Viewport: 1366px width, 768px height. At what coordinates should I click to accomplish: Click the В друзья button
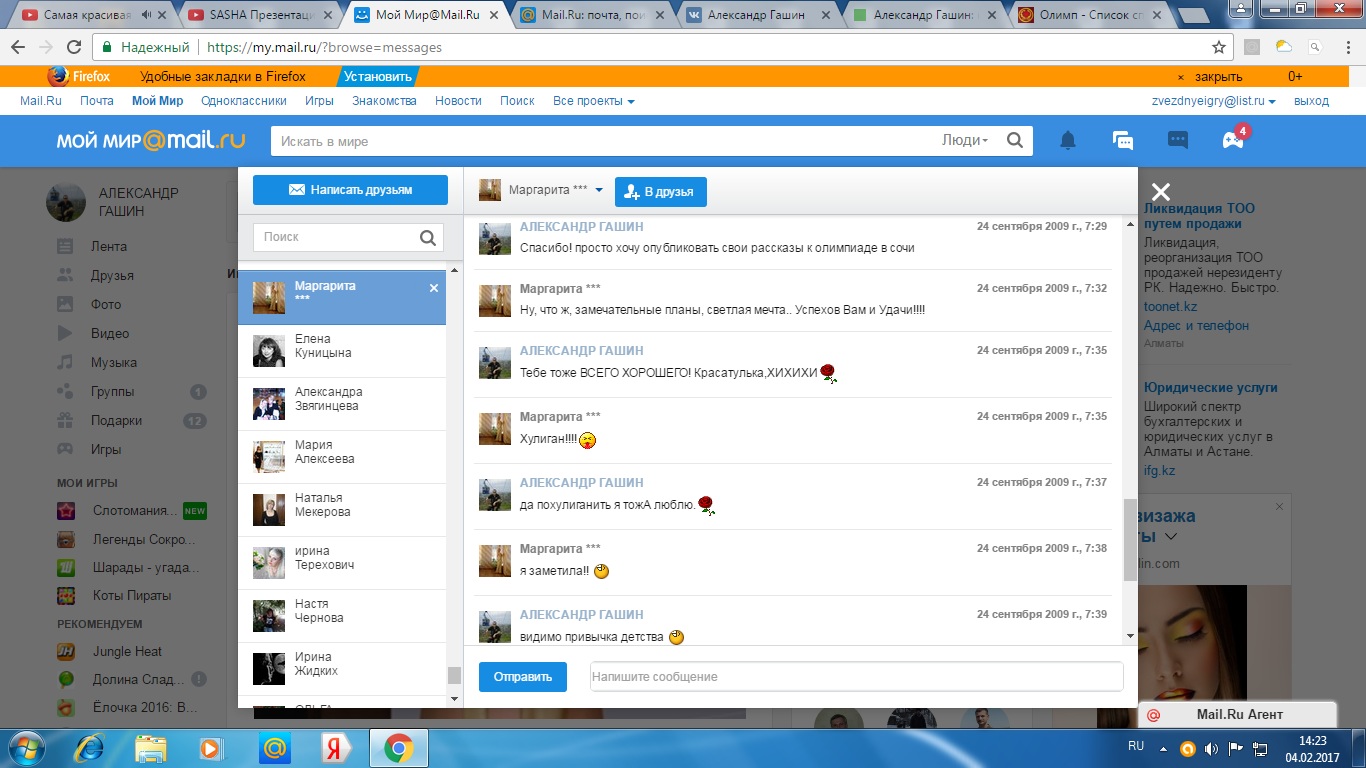661,192
